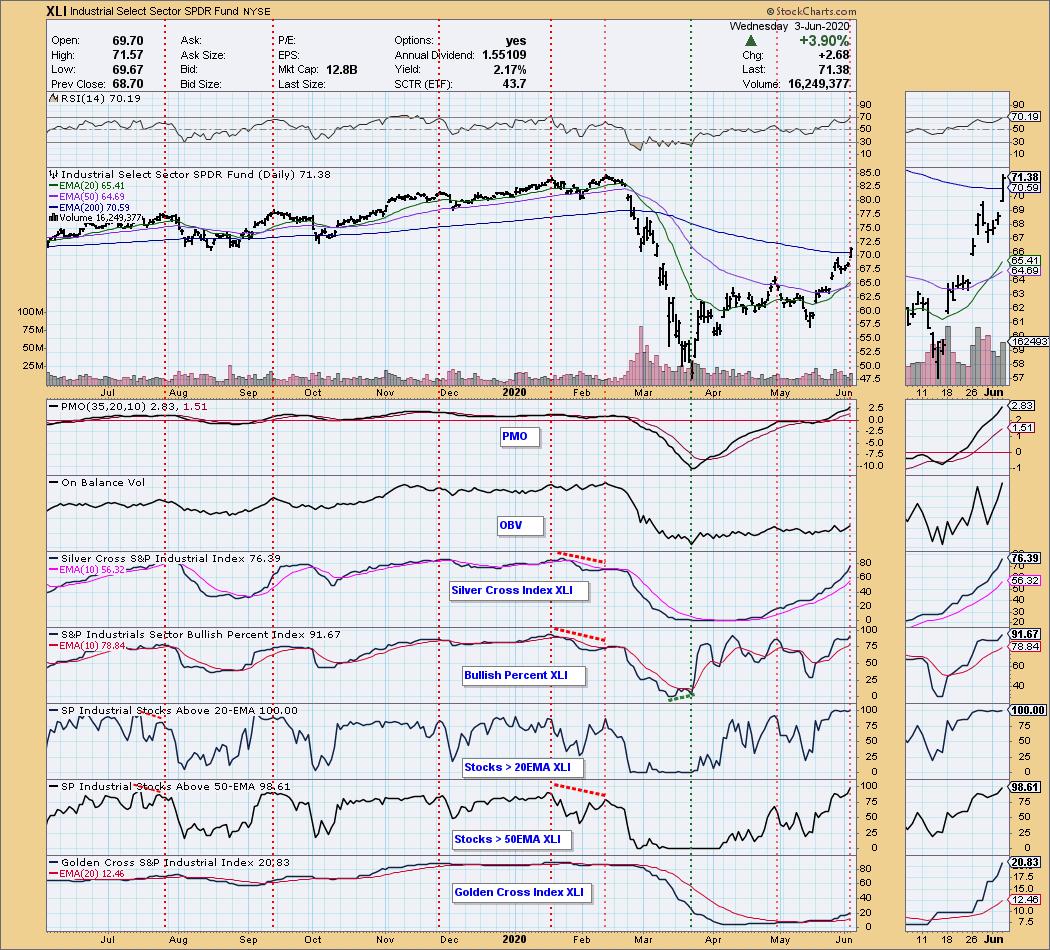Click the Annual Dividend value 1.55109
This screenshot has height=950, width=1050.
point(503,56)
